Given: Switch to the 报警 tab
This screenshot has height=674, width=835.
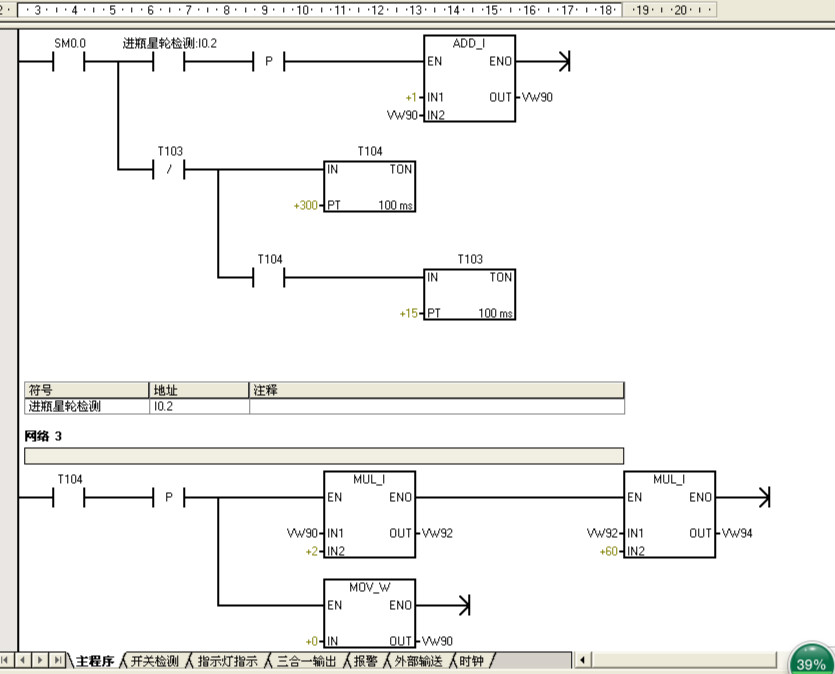Looking at the screenshot, I should click(364, 661).
